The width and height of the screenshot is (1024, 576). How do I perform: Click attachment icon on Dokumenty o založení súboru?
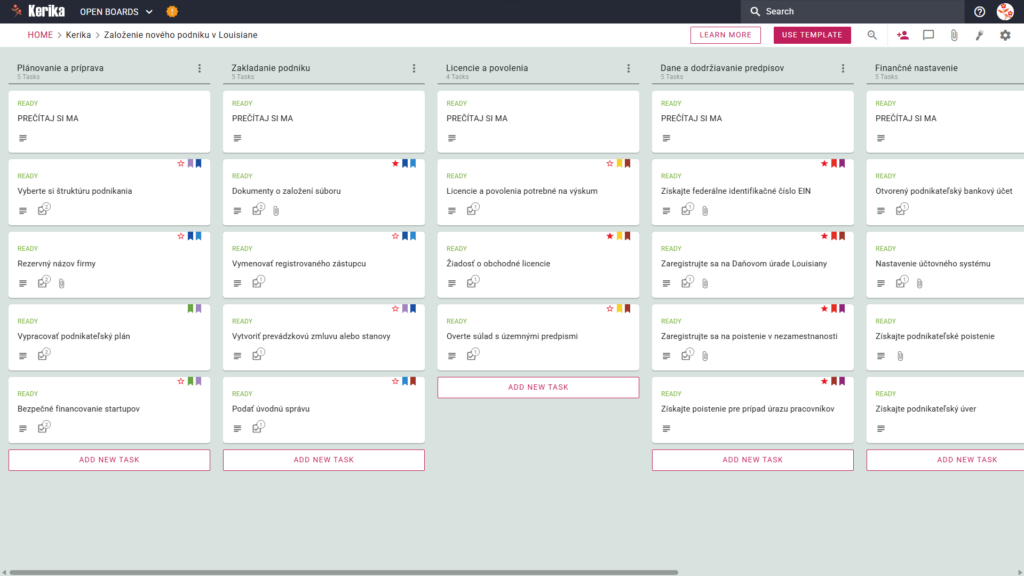coord(276,211)
